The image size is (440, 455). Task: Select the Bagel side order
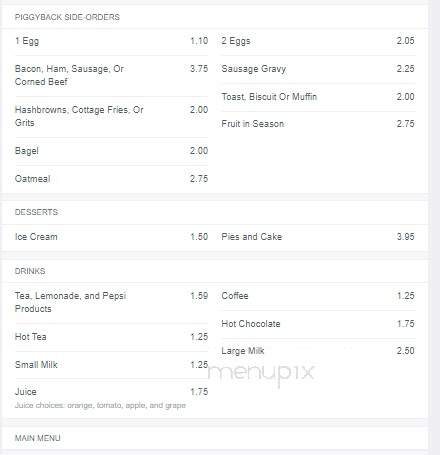(x=111, y=151)
